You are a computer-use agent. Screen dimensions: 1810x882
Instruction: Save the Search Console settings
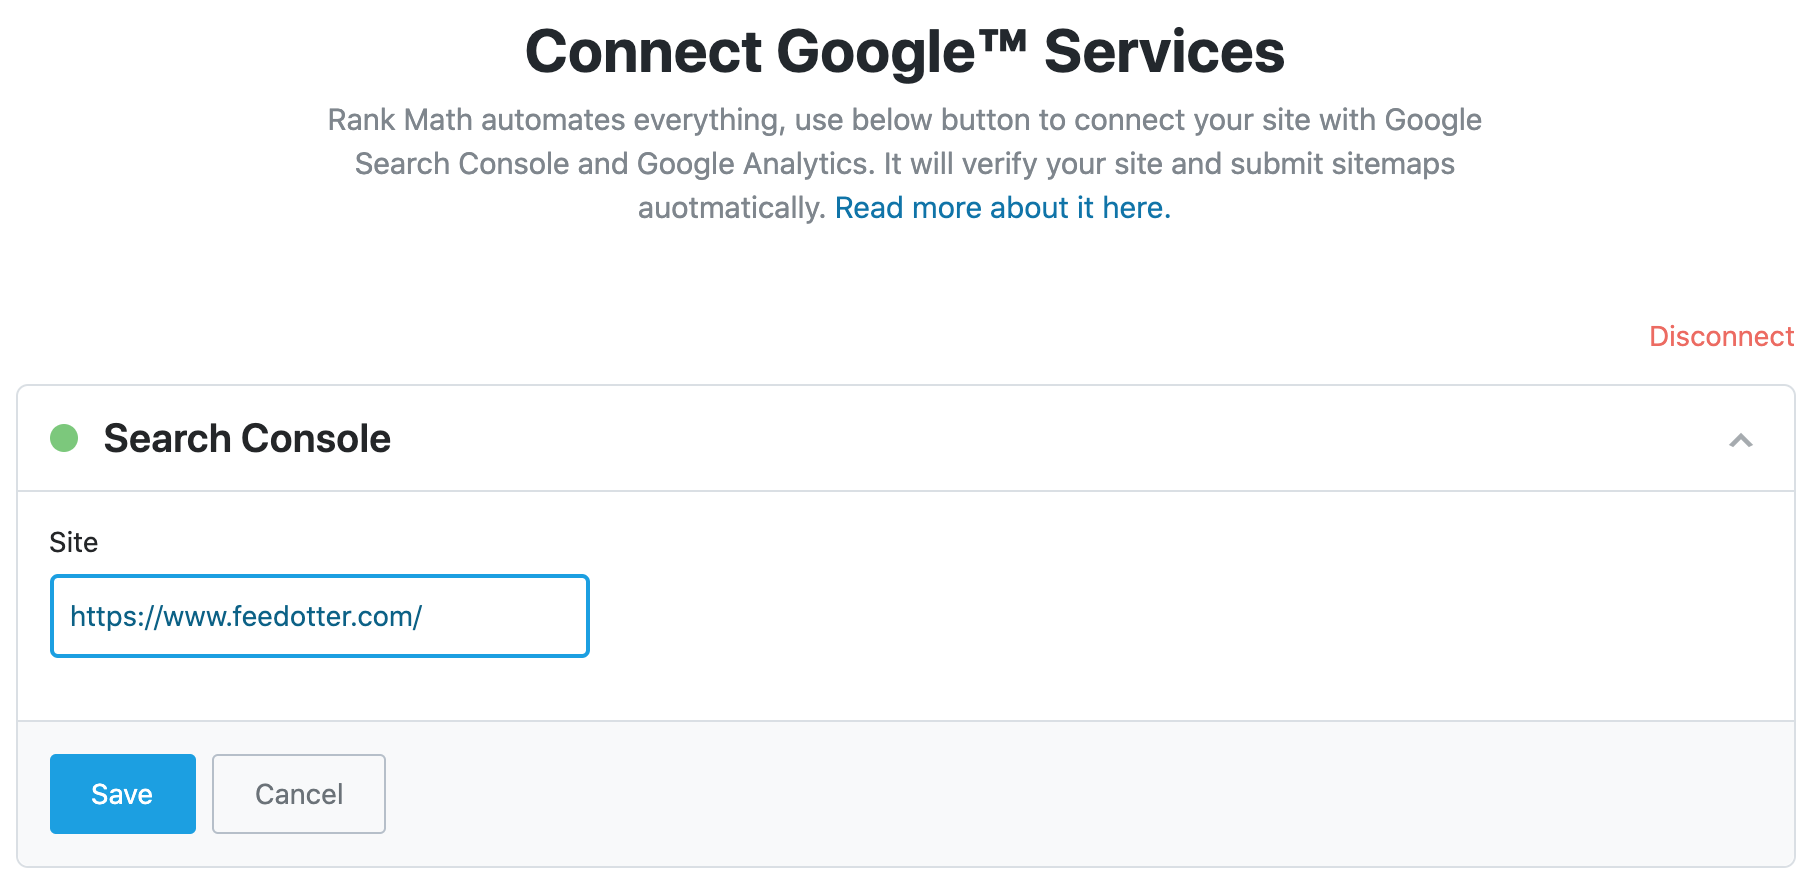(123, 794)
